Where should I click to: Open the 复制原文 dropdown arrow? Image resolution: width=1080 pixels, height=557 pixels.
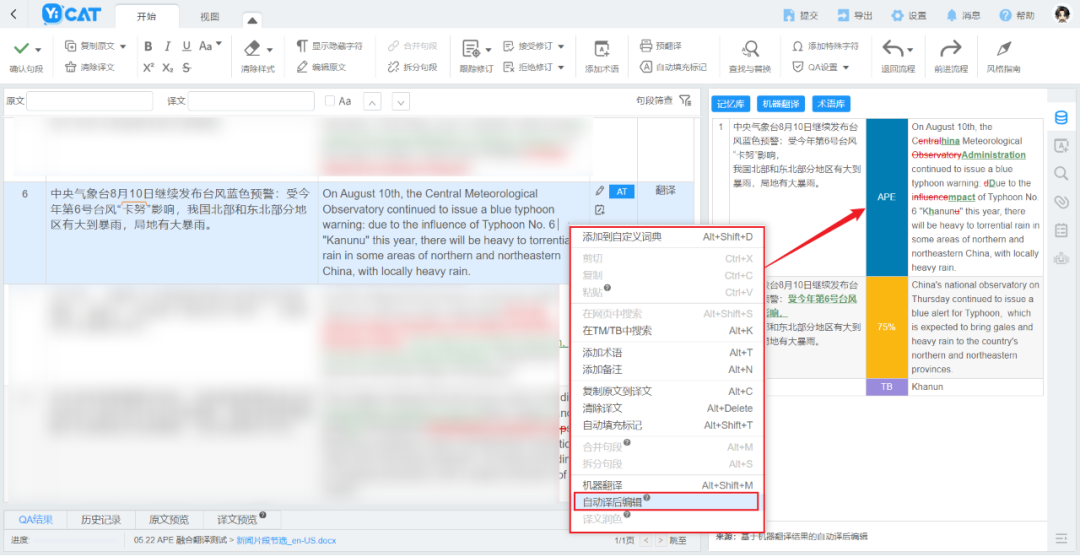[x=123, y=47]
